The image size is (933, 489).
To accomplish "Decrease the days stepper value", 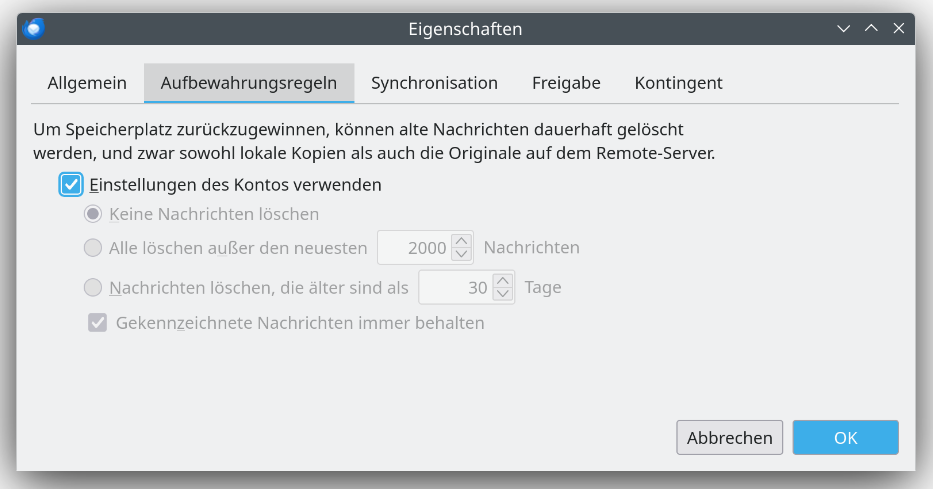I will pos(503,294).
